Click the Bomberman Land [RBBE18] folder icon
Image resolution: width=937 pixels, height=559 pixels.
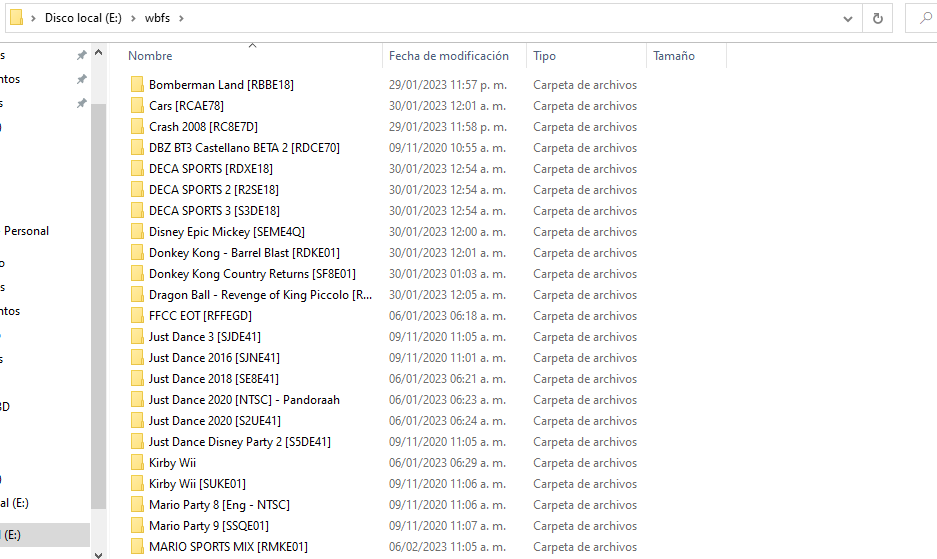coord(137,84)
